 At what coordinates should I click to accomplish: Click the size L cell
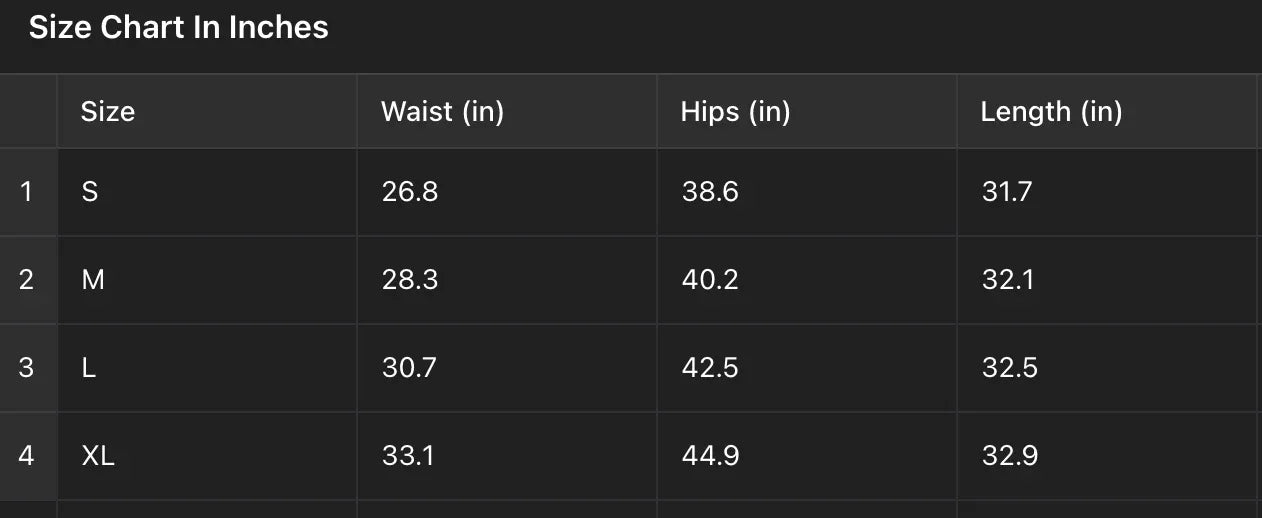(89, 367)
